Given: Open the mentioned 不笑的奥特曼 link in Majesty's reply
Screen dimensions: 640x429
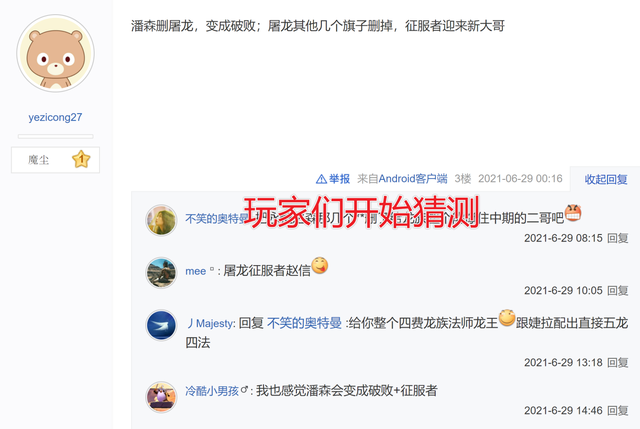Looking at the screenshot, I should (304, 323).
